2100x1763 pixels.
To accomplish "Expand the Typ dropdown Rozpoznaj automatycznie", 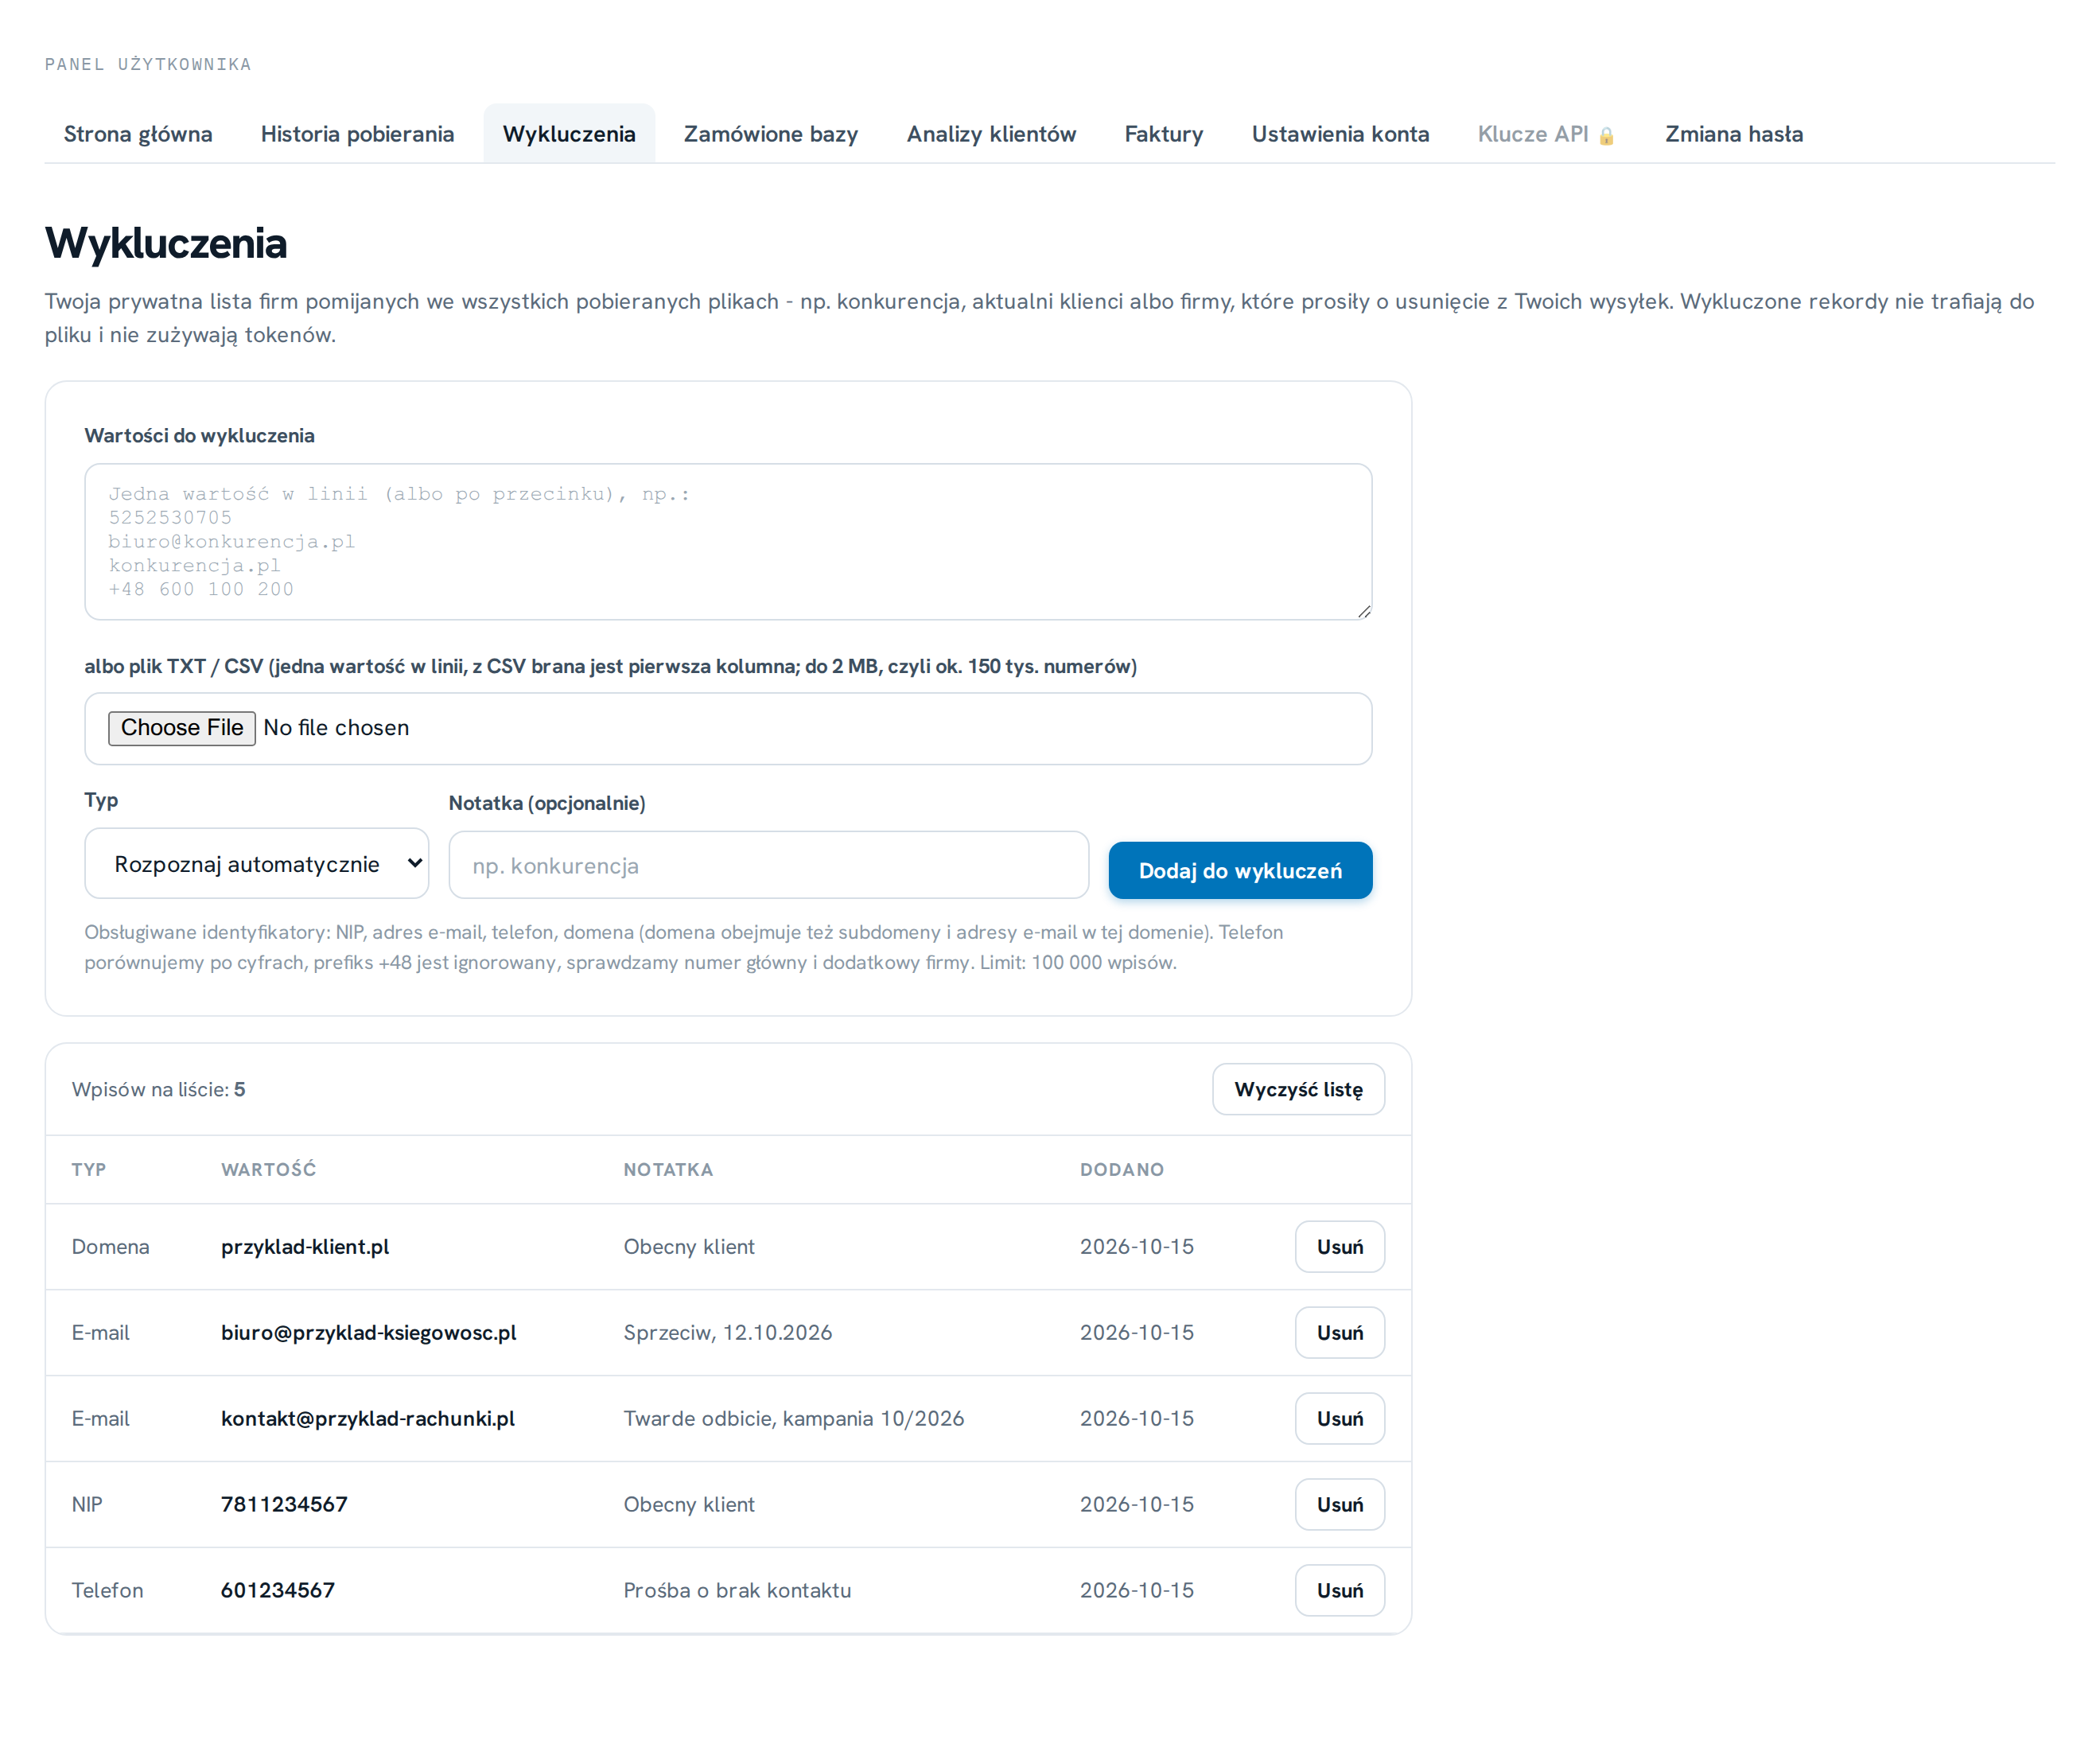I will [x=257, y=863].
